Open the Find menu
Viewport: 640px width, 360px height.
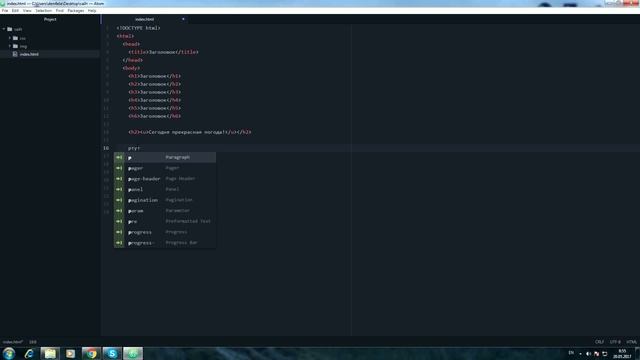pos(60,11)
